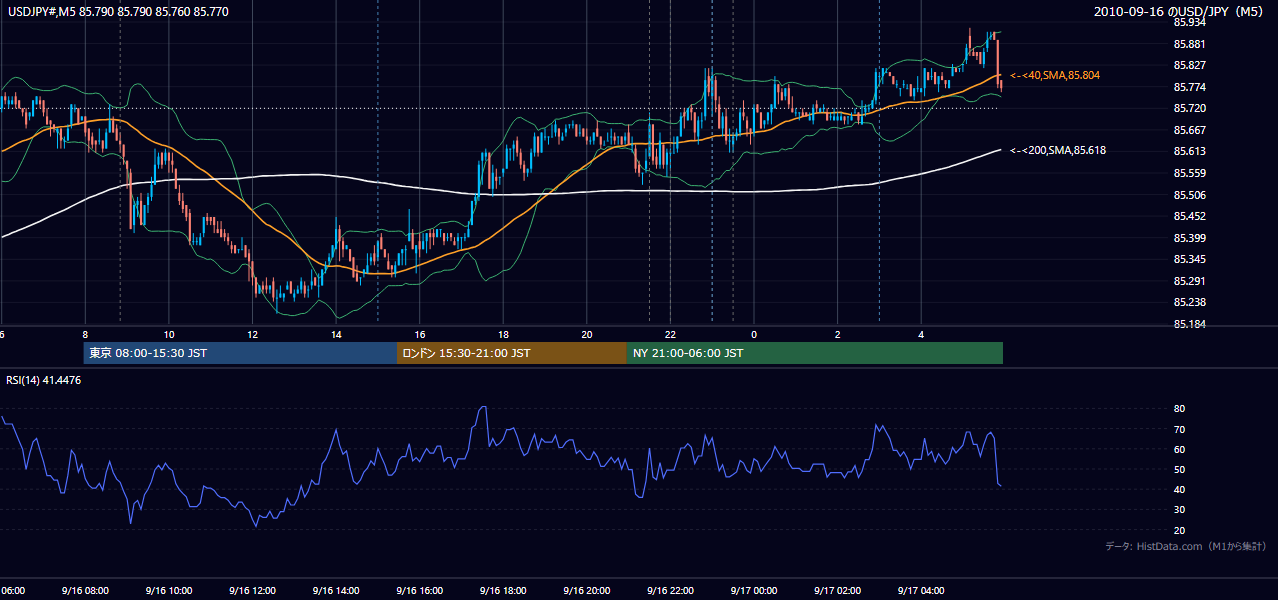Click the 9/17 02:00 bottom time label
The image size is (1278, 600).
(x=837, y=591)
